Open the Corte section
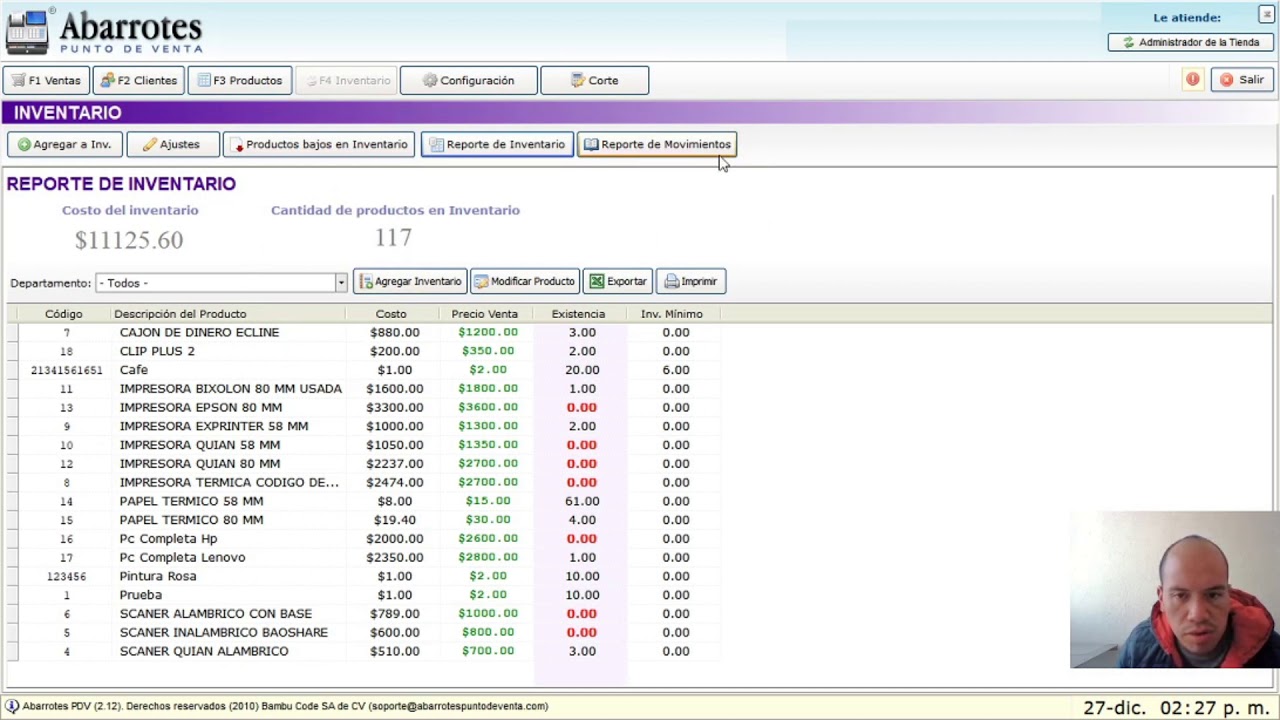Image resolution: width=1280 pixels, height=720 pixels. point(594,80)
